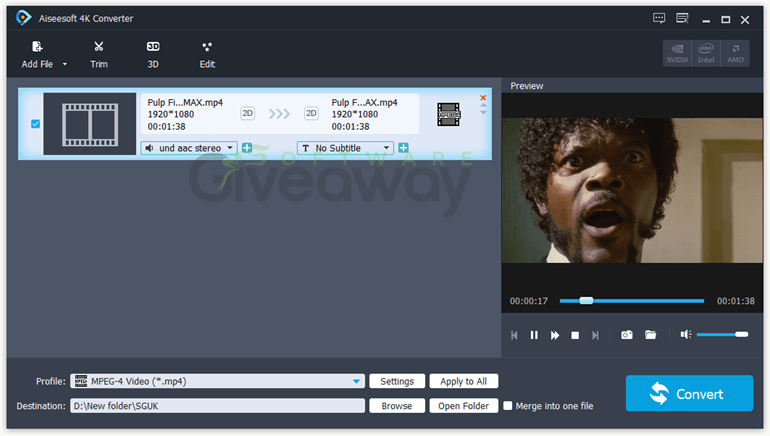The height and width of the screenshot is (436, 770).
Task: Take a snapshot with camera icon
Action: (x=627, y=335)
